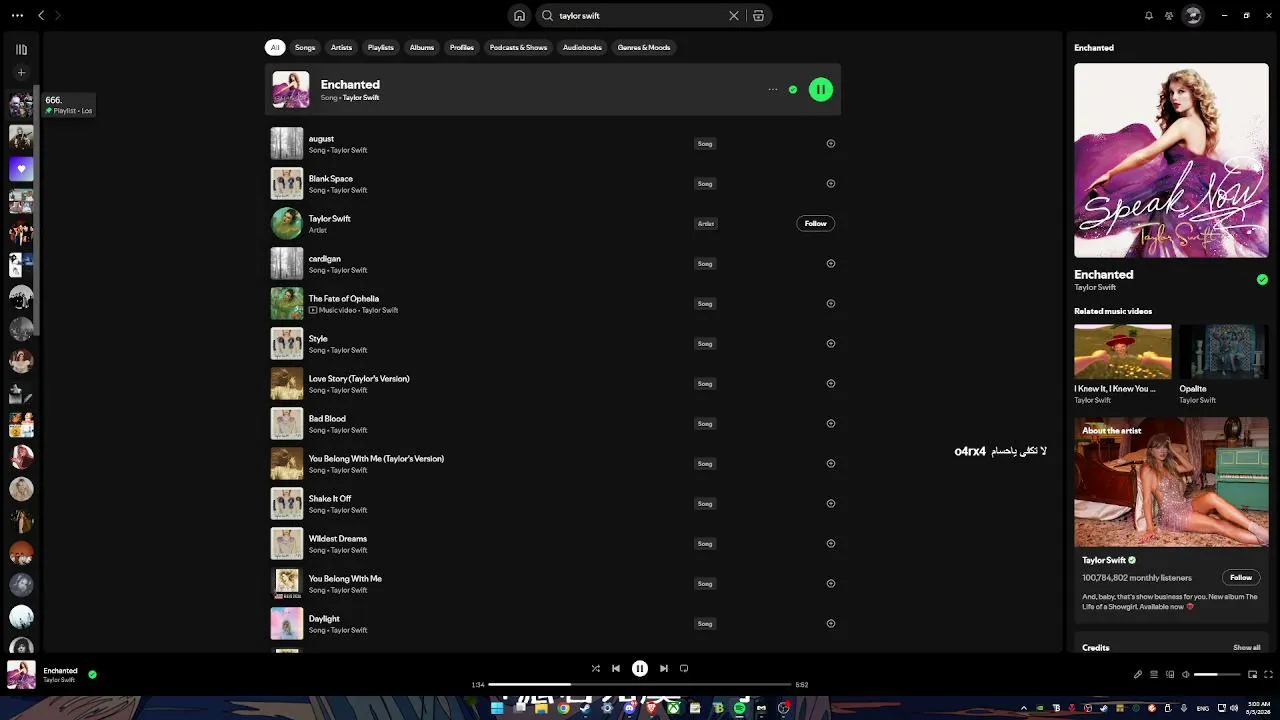Add august to Liked Songs
The height and width of the screenshot is (720, 1280).
(831, 144)
